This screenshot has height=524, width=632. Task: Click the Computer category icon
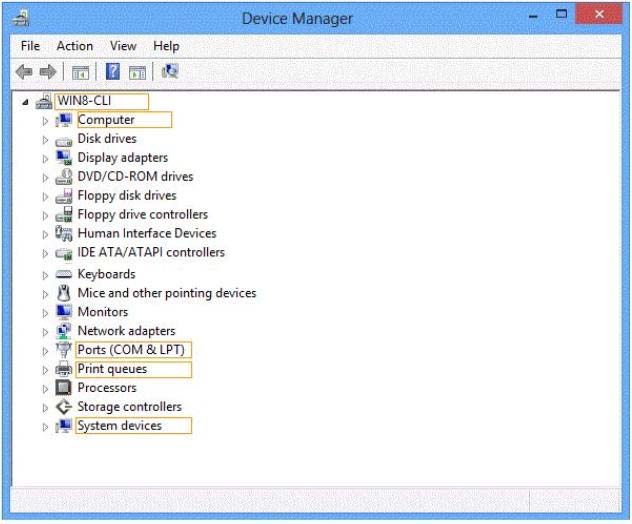coord(64,120)
